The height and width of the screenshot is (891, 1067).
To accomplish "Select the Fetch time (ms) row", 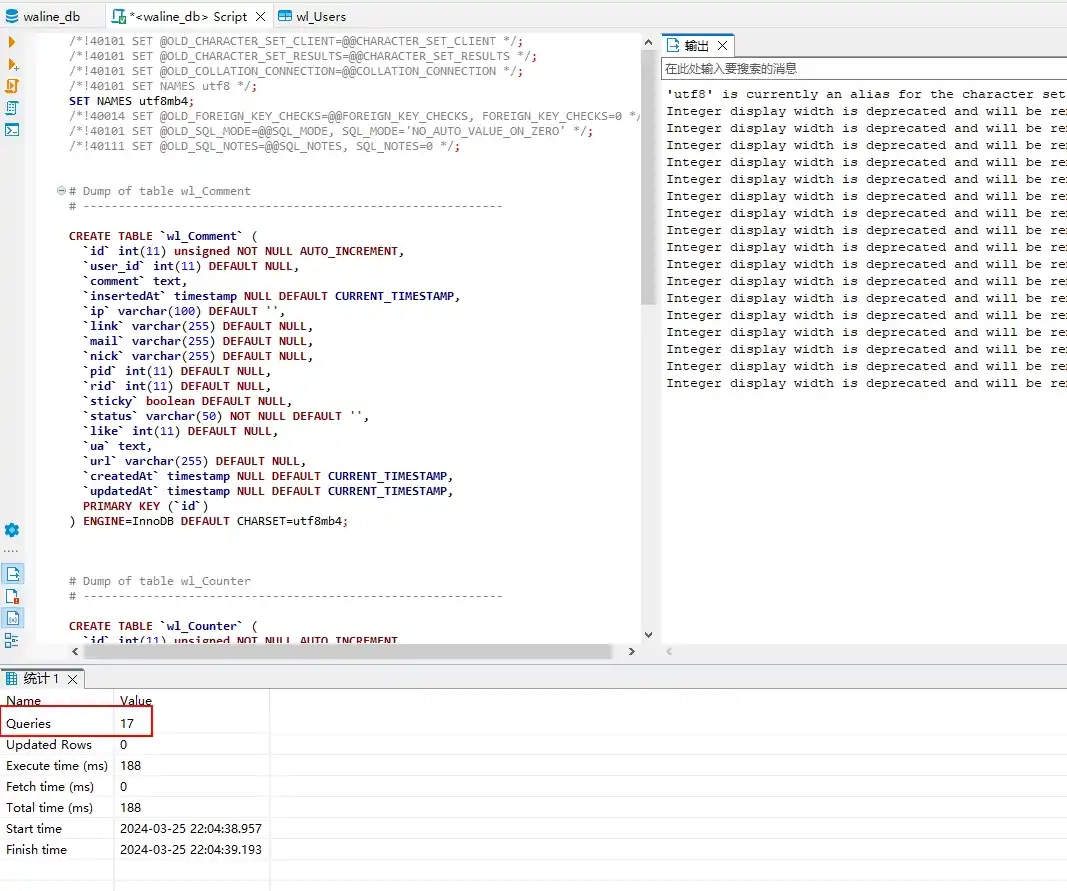I will click(x=135, y=787).
